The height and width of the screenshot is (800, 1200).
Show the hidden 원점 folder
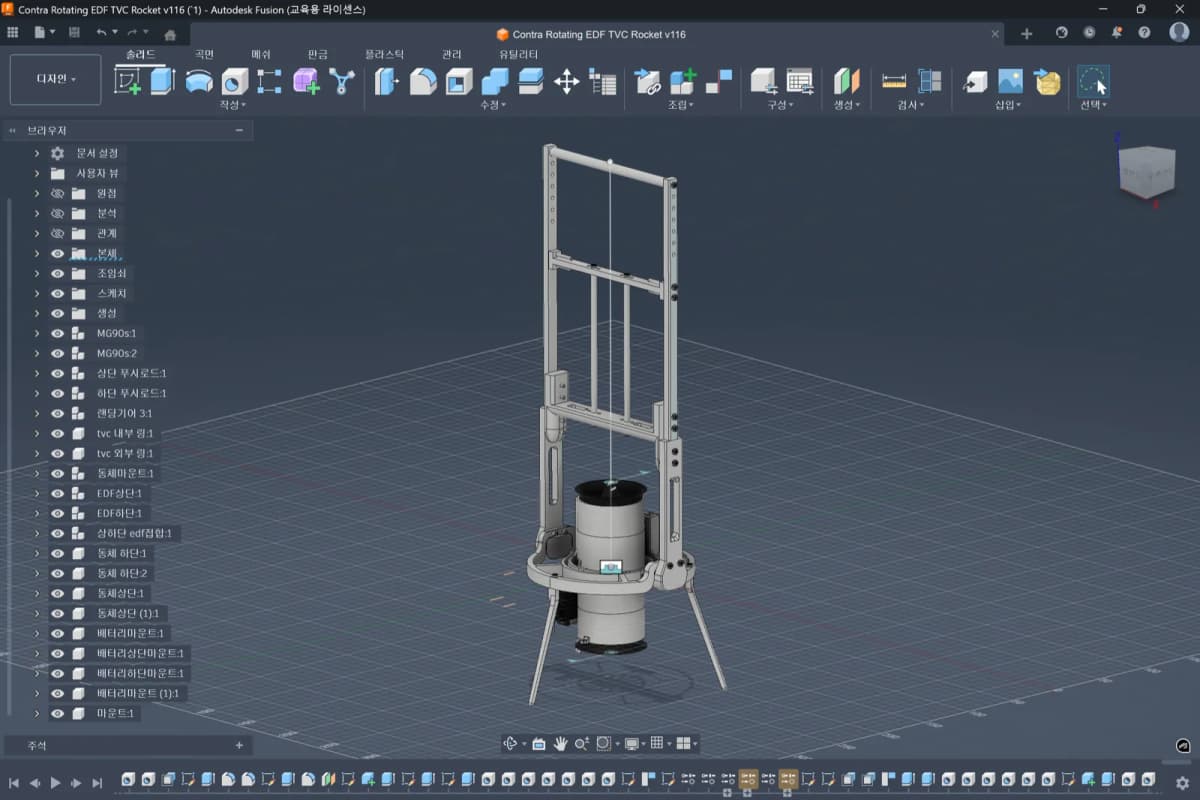pos(57,193)
